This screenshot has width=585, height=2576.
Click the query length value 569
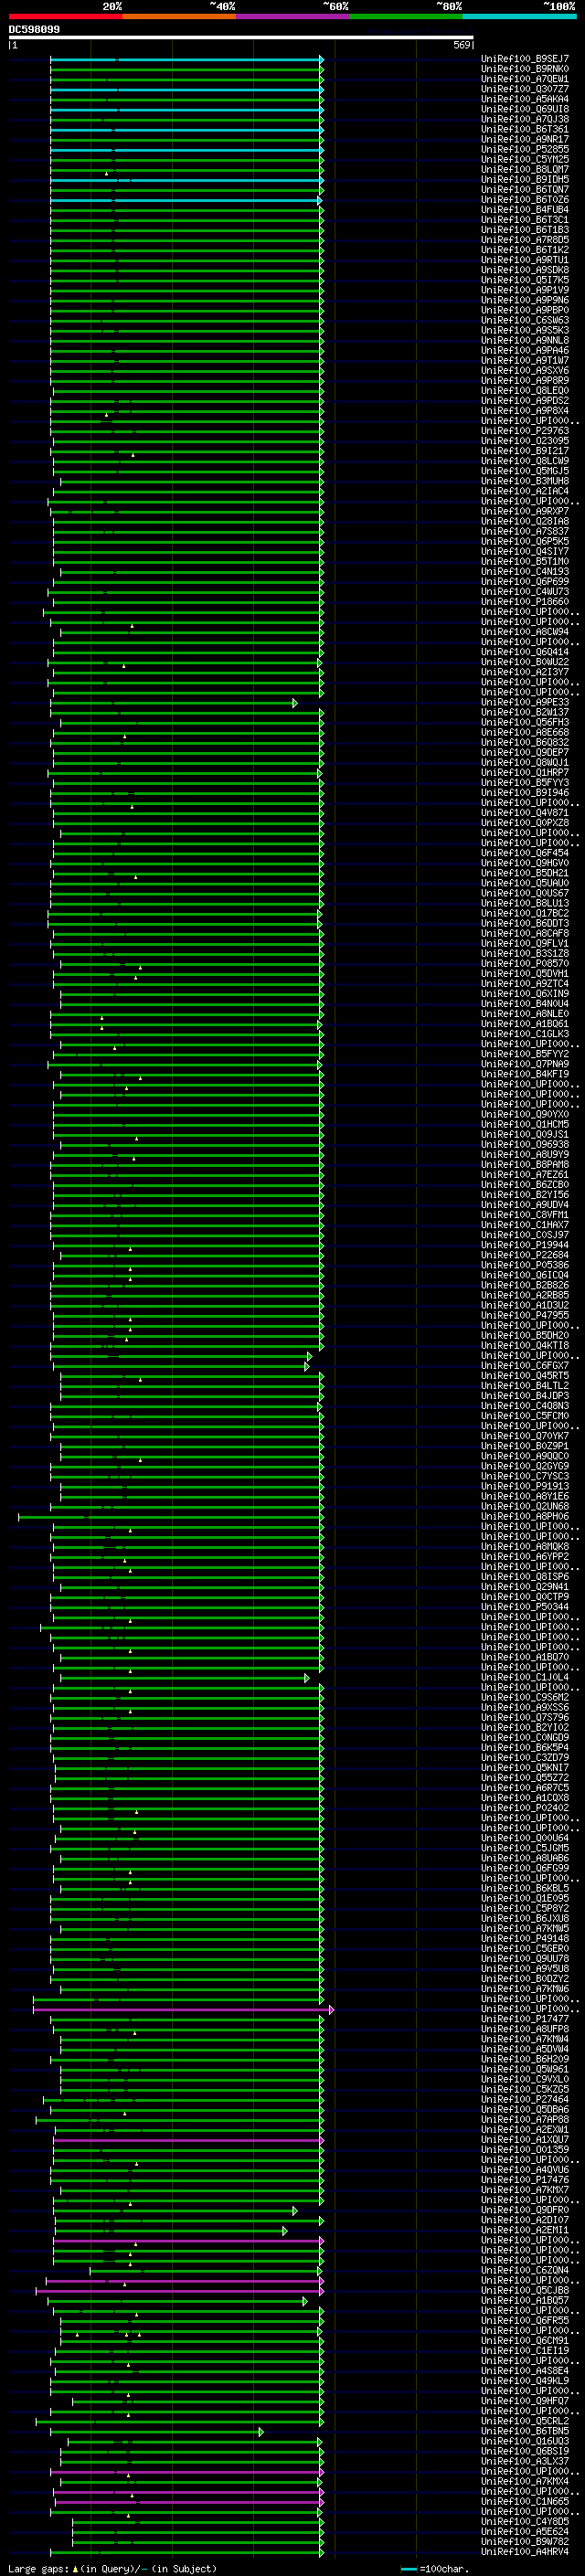point(462,46)
